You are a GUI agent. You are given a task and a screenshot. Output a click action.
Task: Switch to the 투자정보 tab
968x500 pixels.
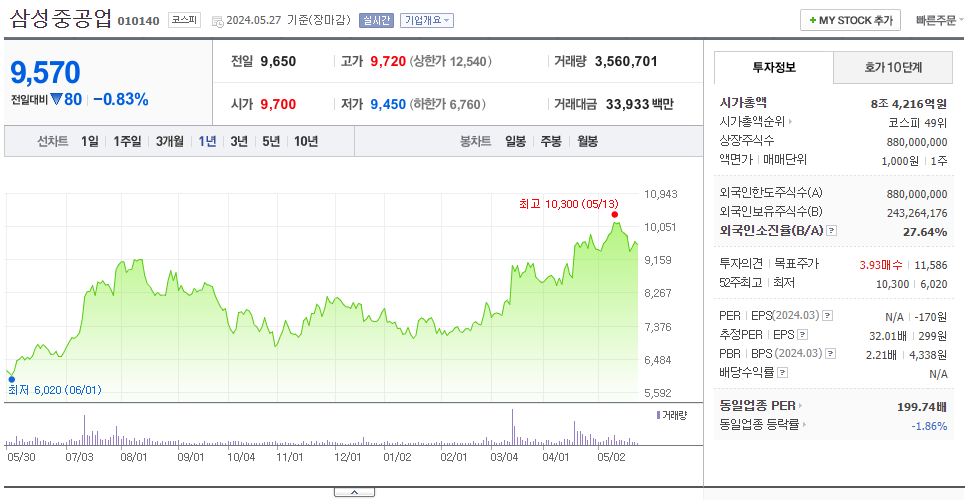point(774,67)
